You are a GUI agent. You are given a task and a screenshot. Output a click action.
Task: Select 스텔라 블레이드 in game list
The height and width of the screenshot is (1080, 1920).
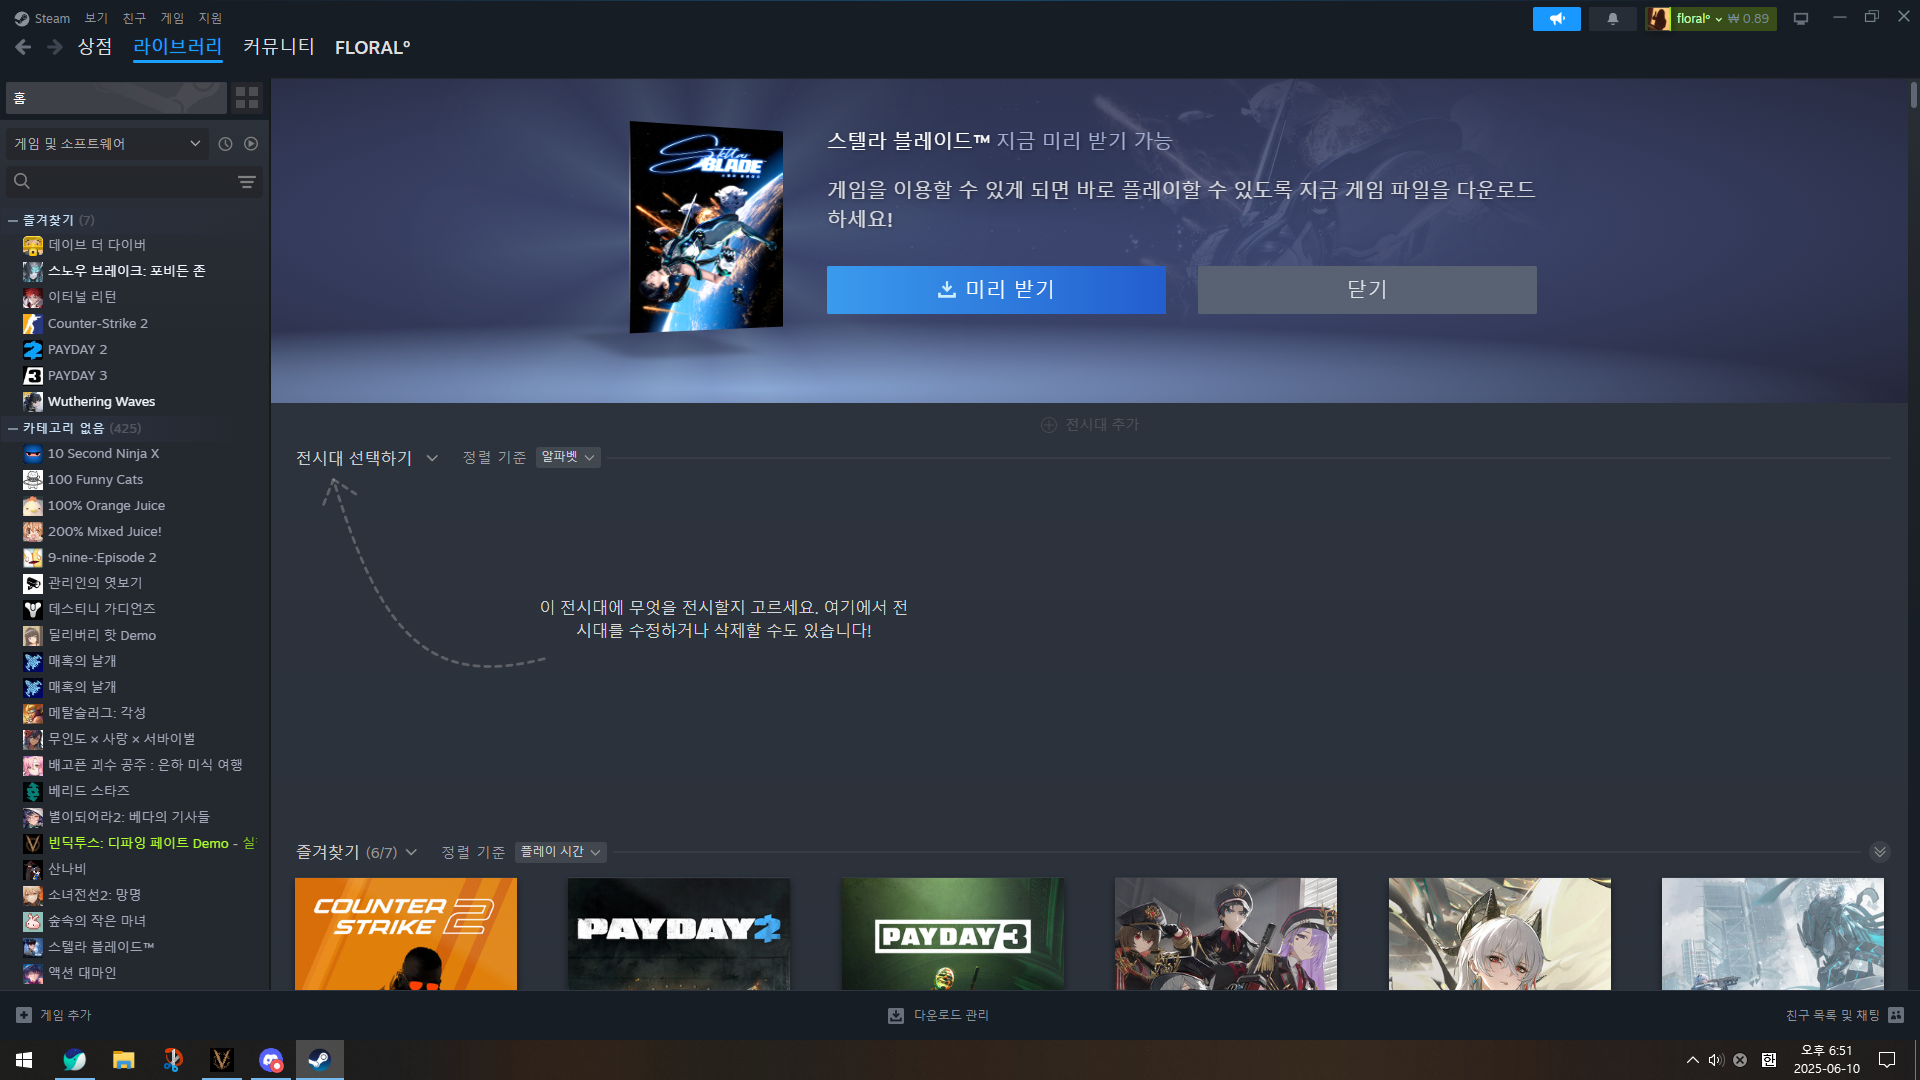click(x=100, y=946)
